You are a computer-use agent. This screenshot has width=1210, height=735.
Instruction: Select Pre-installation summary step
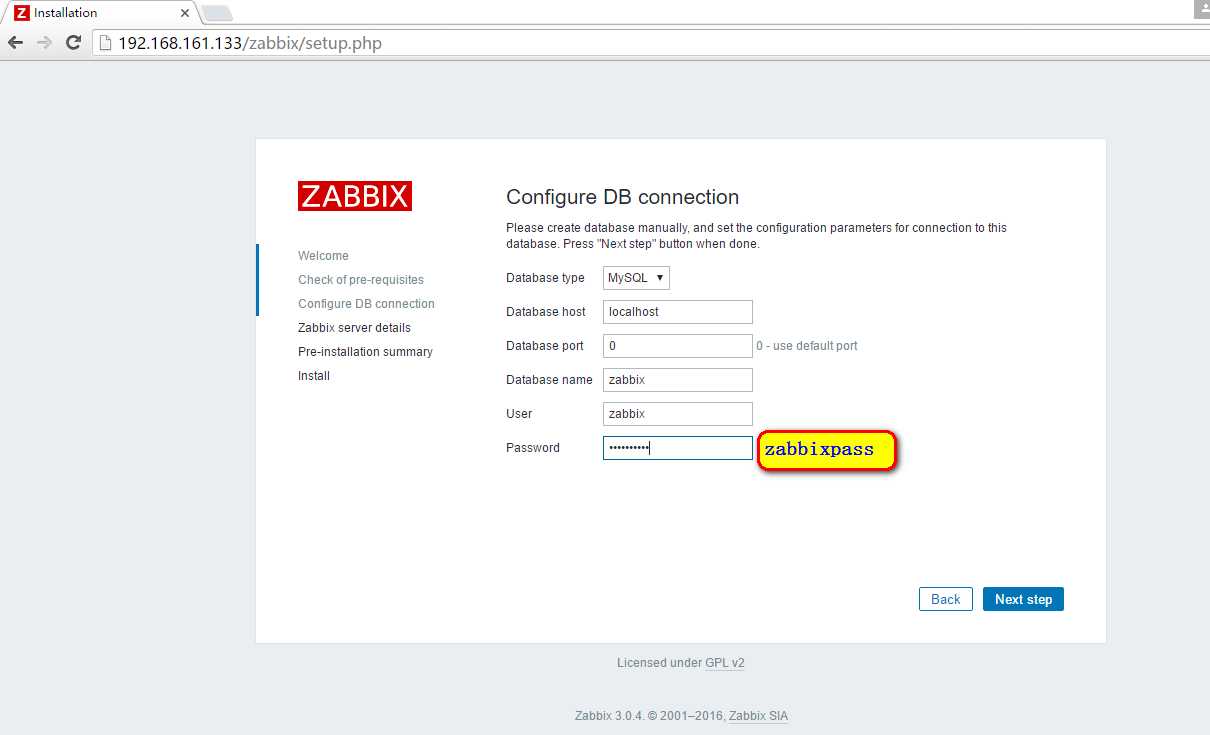pos(365,352)
